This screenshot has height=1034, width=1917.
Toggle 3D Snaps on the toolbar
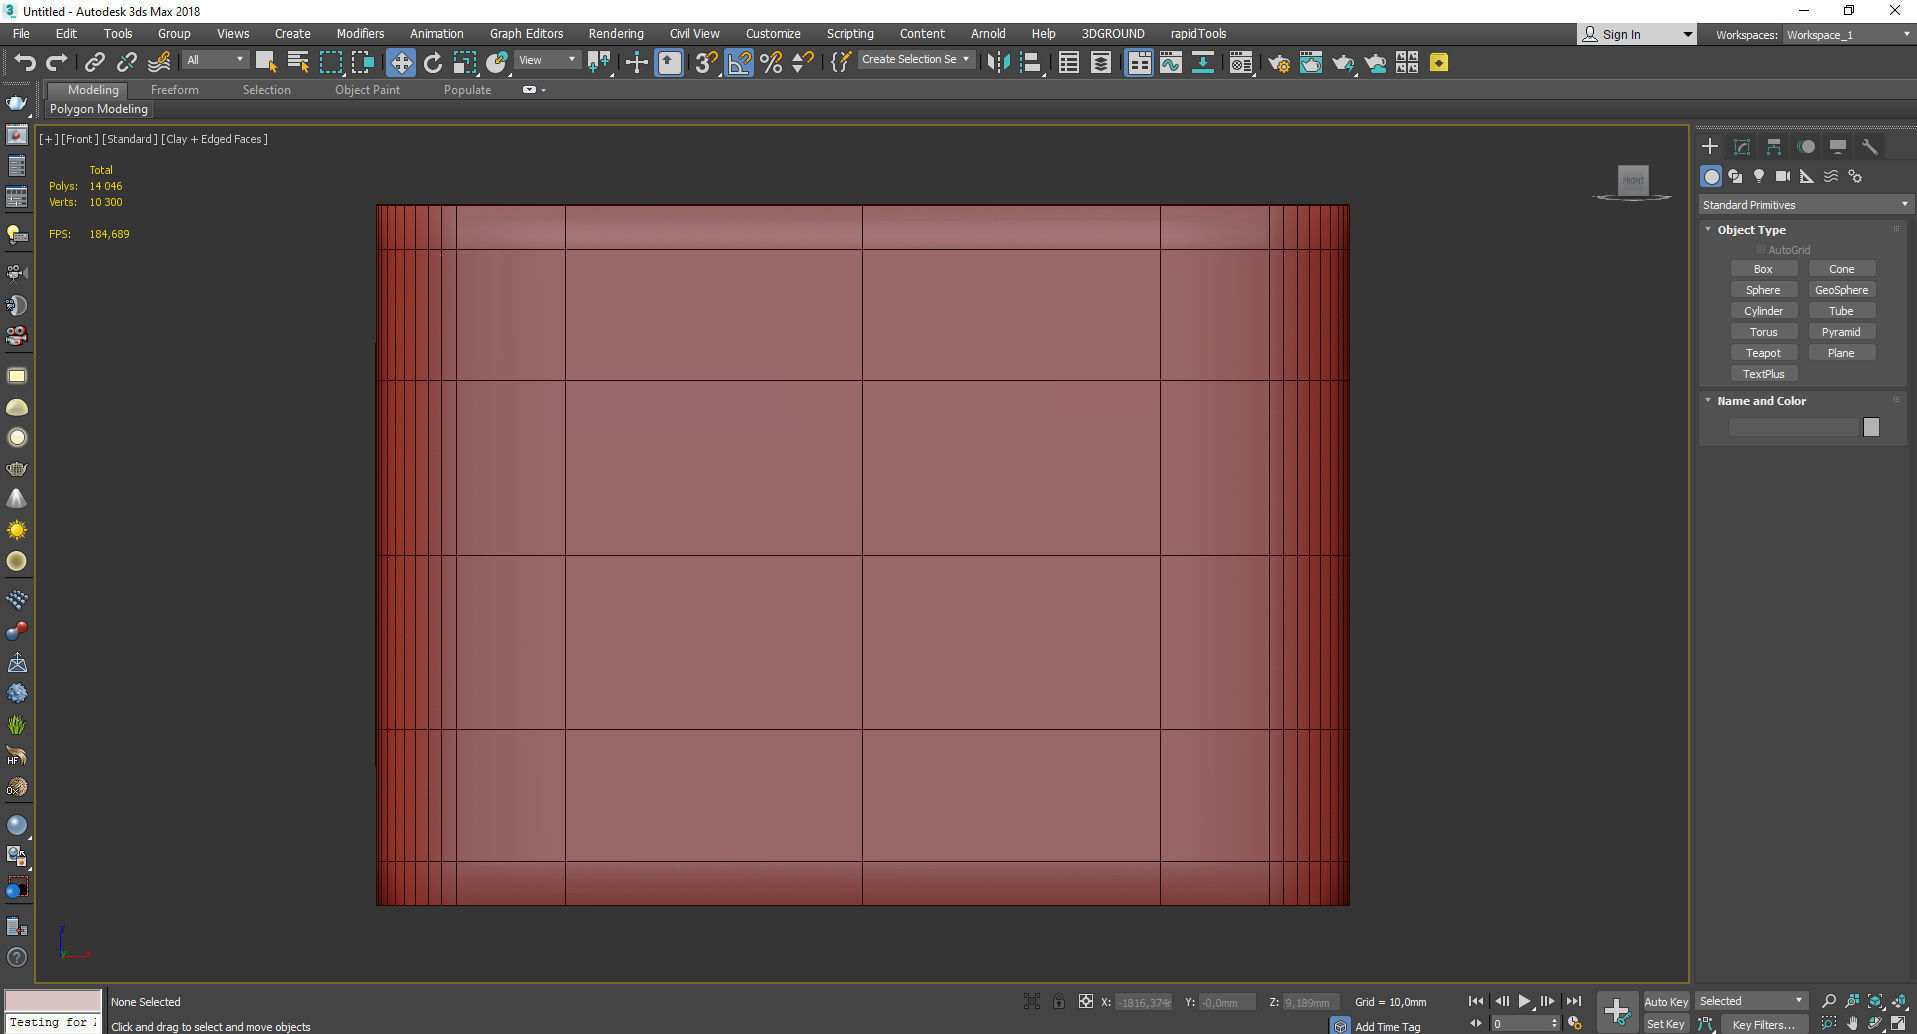pyautogui.click(x=706, y=63)
